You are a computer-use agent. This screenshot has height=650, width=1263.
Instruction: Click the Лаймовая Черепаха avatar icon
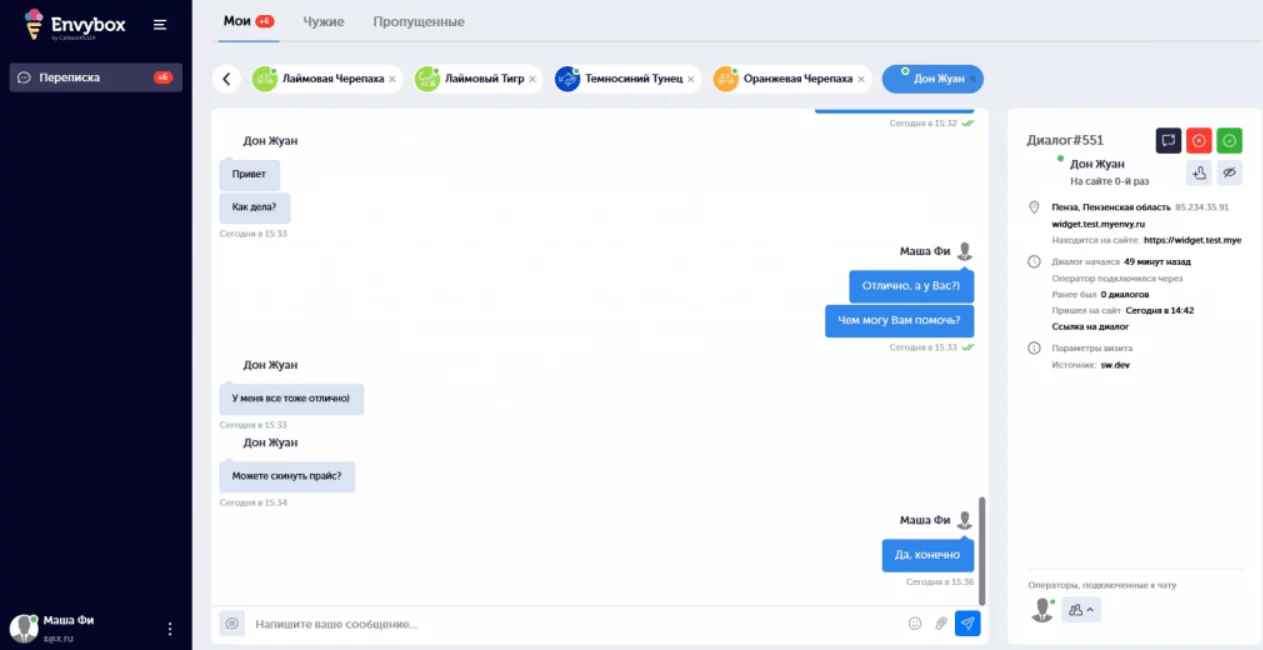[x=265, y=79]
